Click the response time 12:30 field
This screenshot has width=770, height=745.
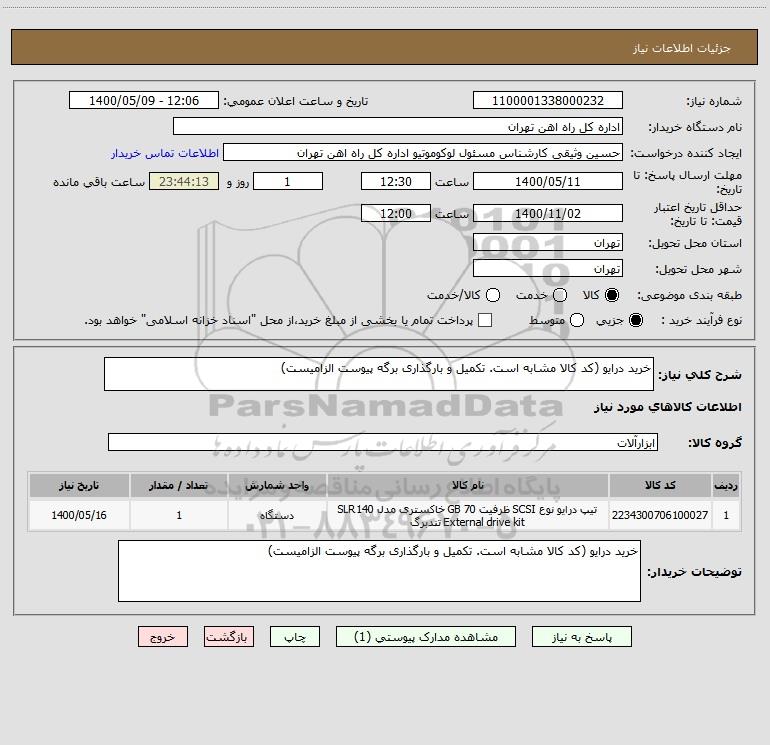click(396, 181)
